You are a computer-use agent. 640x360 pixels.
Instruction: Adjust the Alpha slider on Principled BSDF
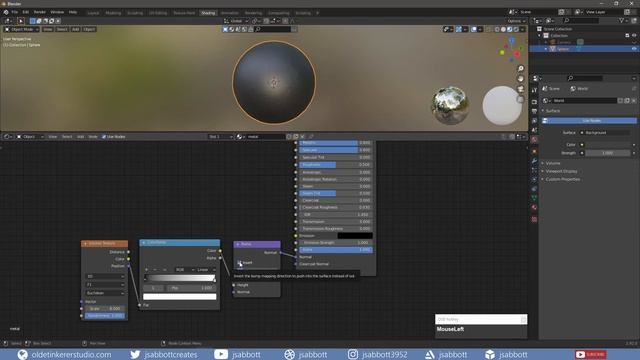[x=336, y=250]
